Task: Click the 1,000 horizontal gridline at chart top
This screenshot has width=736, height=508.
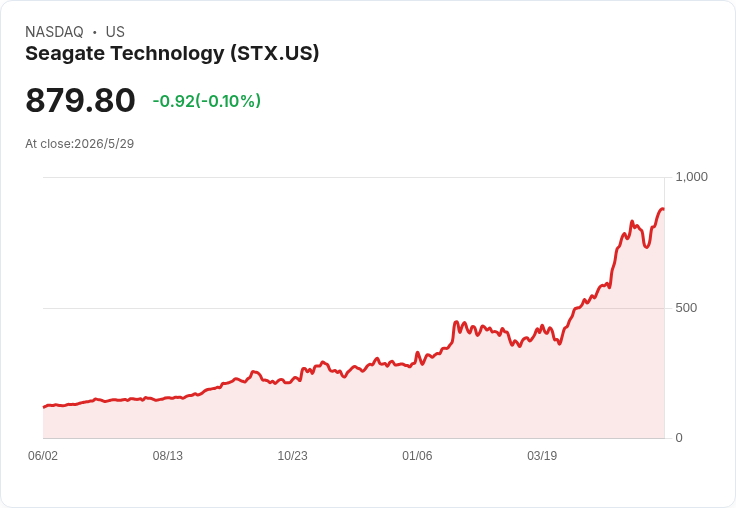Action: [x=354, y=177]
